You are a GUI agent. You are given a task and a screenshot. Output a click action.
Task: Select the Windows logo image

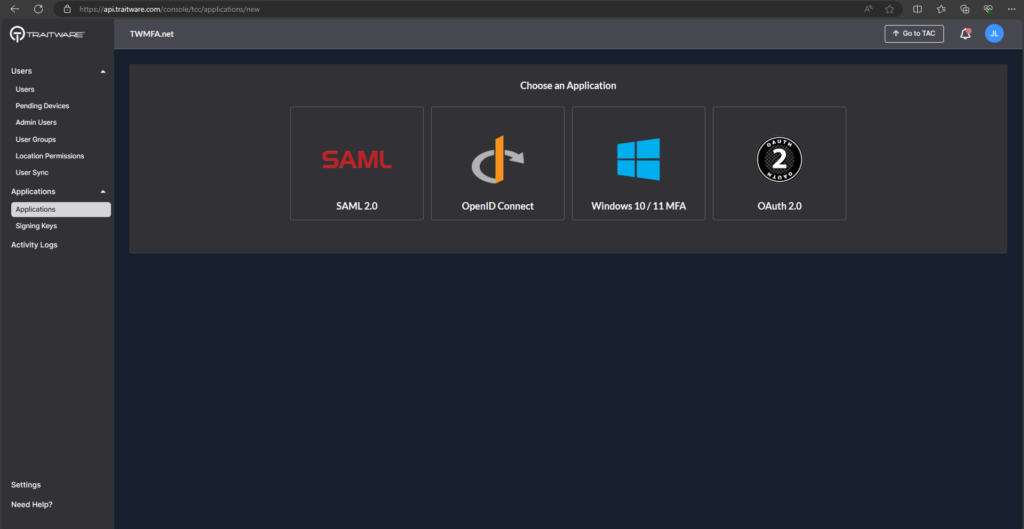click(x=638, y=159)
